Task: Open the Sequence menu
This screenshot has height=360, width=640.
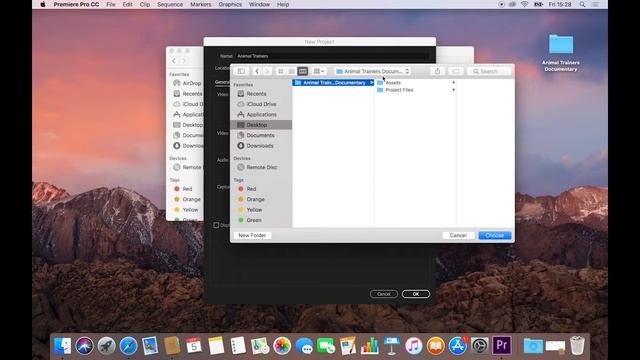Action: pos(170,4)
